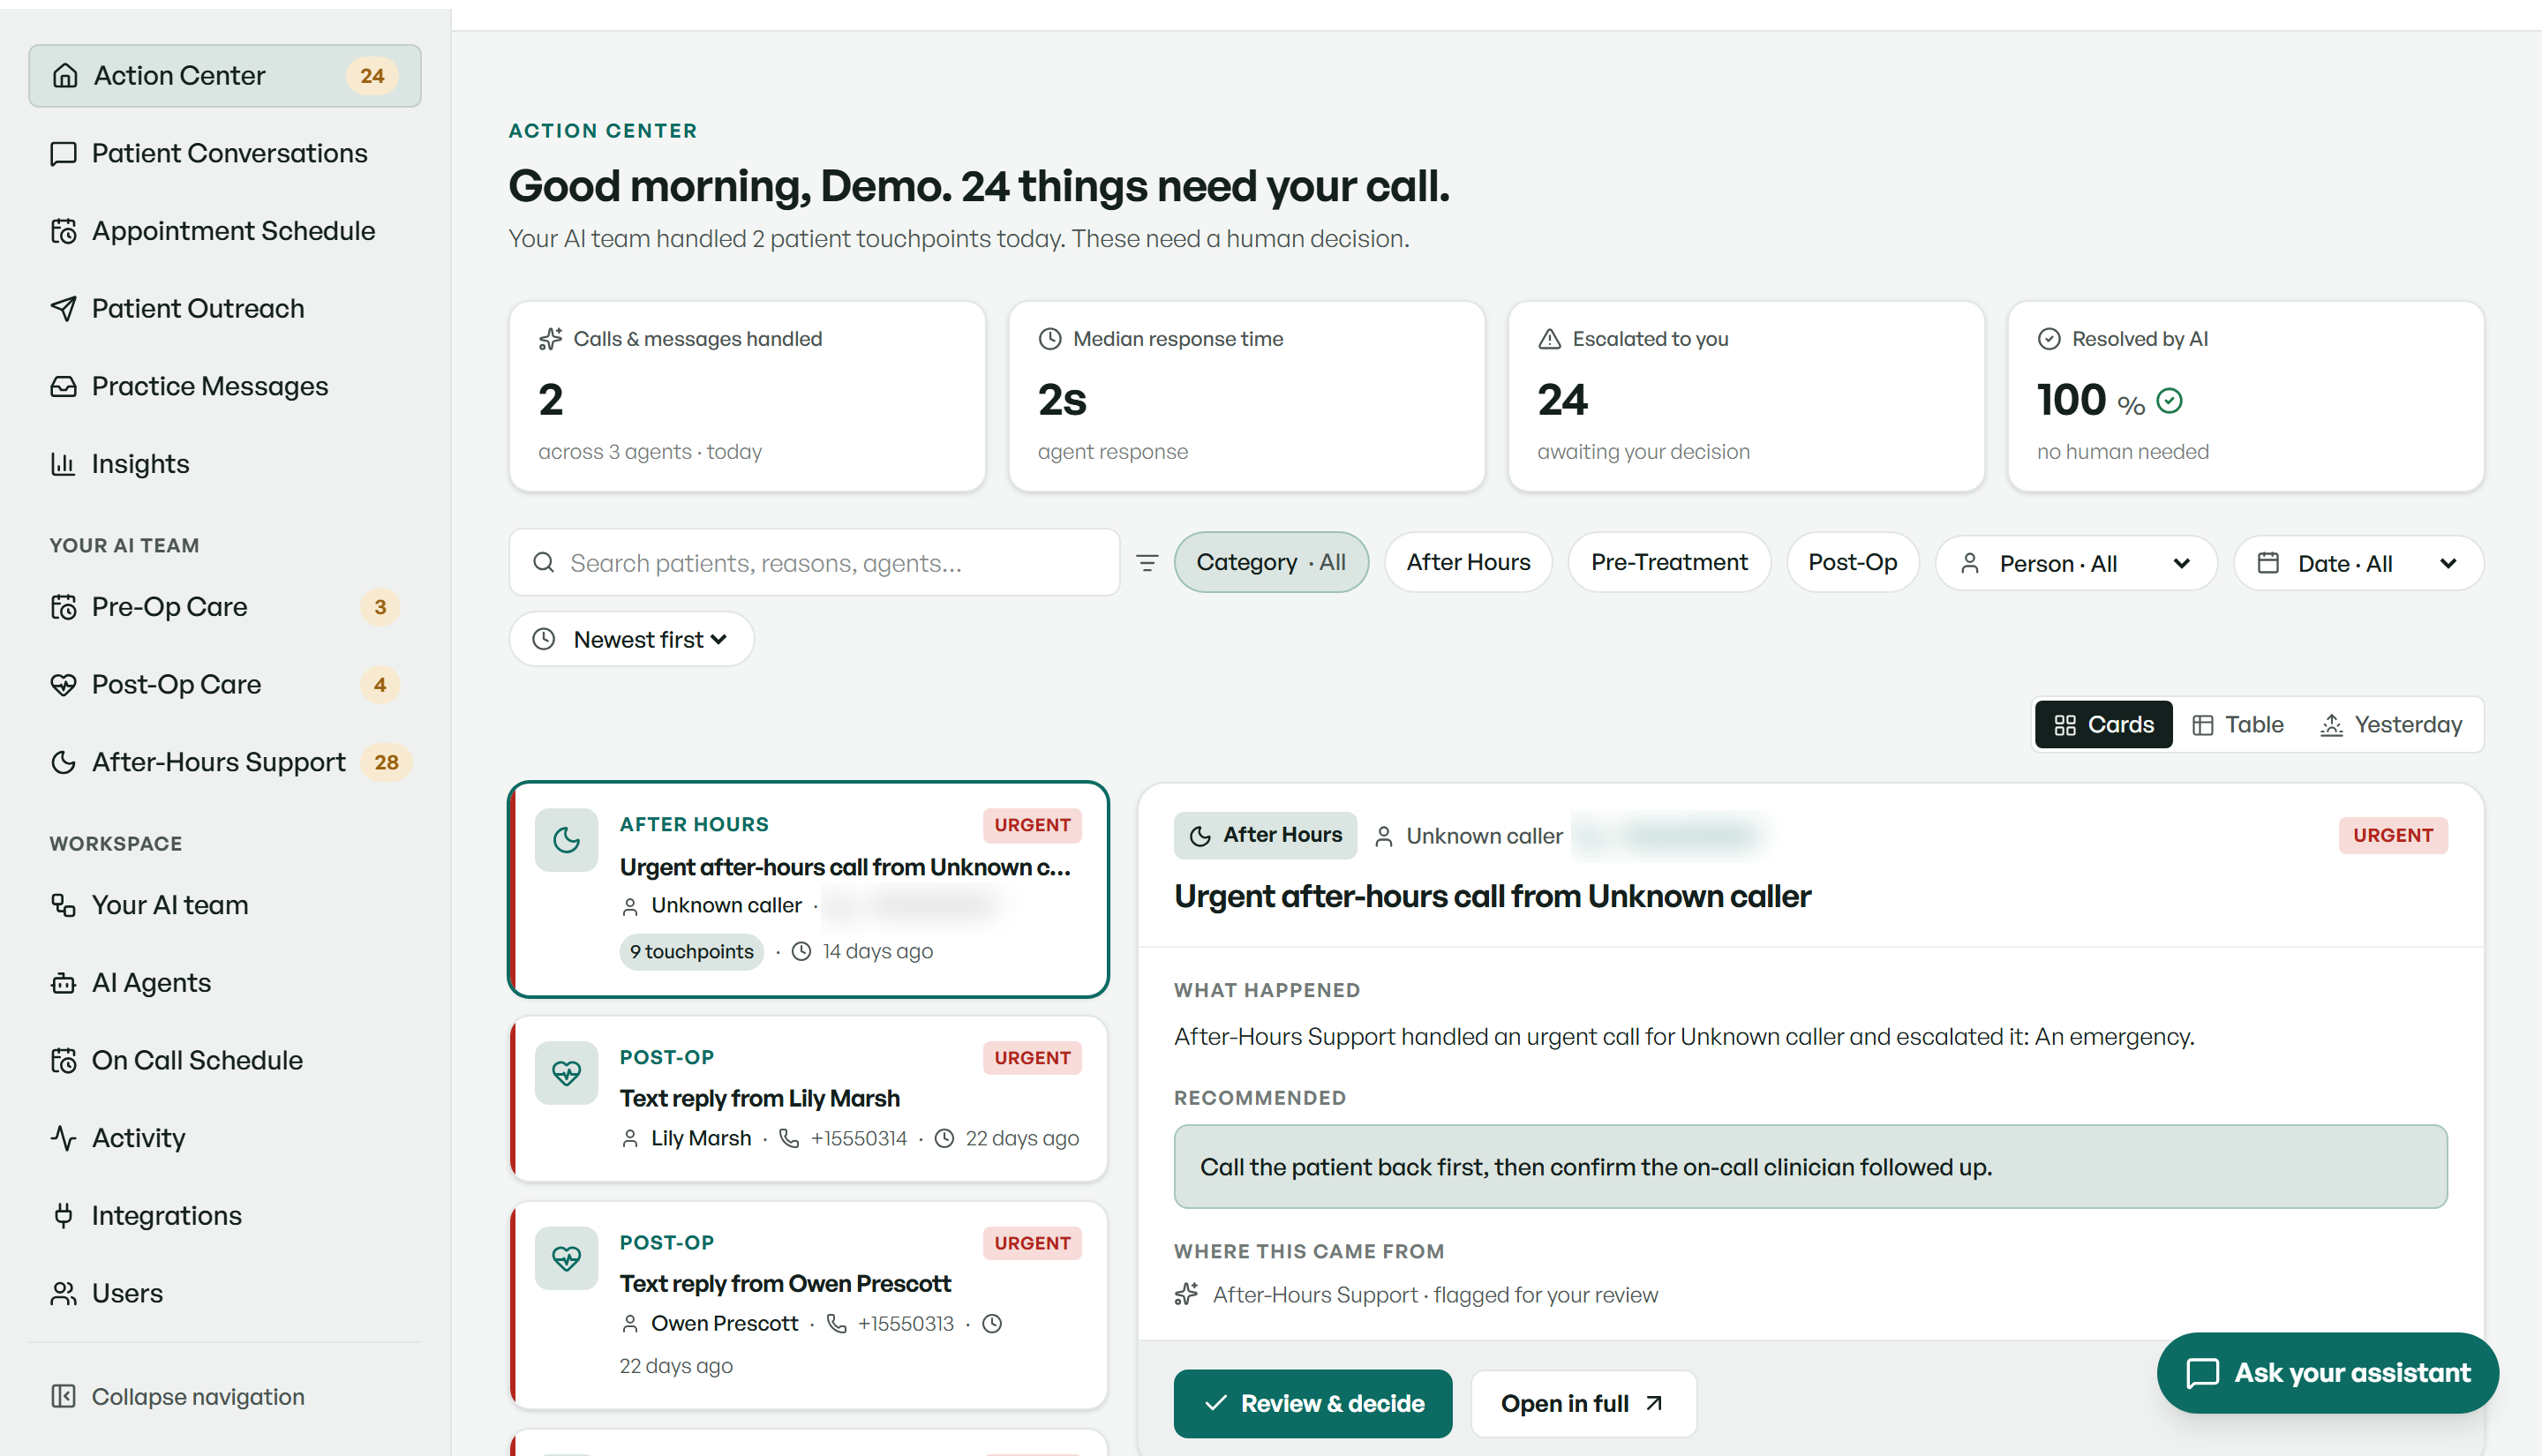Select the Category All filter chip
This screenshot has height=1456, width=2542.
coord(1271,563)
